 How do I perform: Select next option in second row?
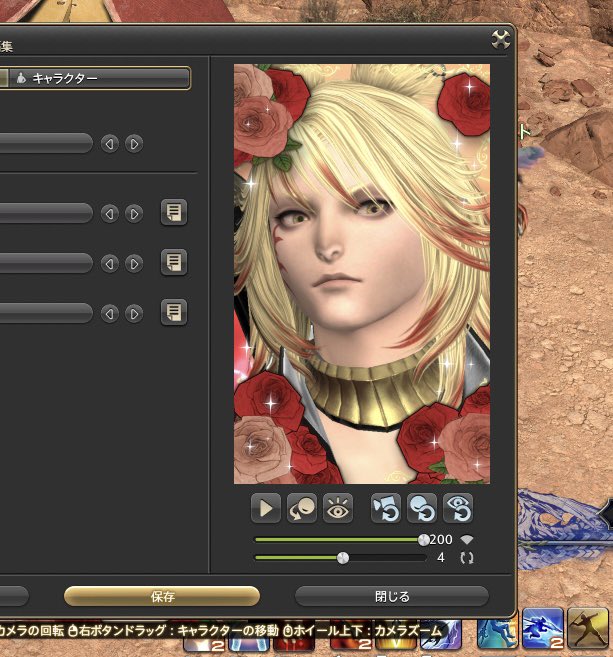[134, 214]
